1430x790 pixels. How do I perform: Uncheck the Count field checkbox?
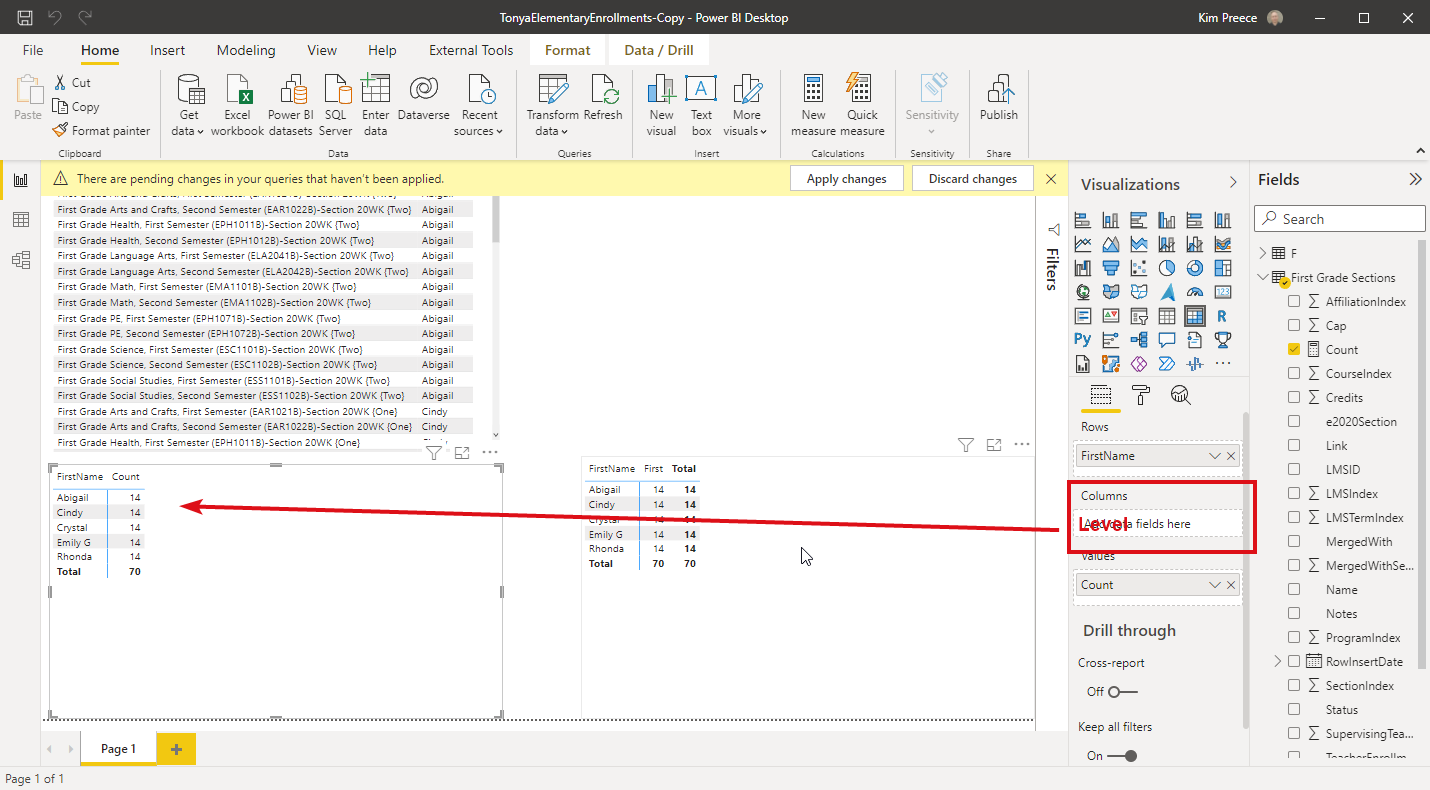1294,349
